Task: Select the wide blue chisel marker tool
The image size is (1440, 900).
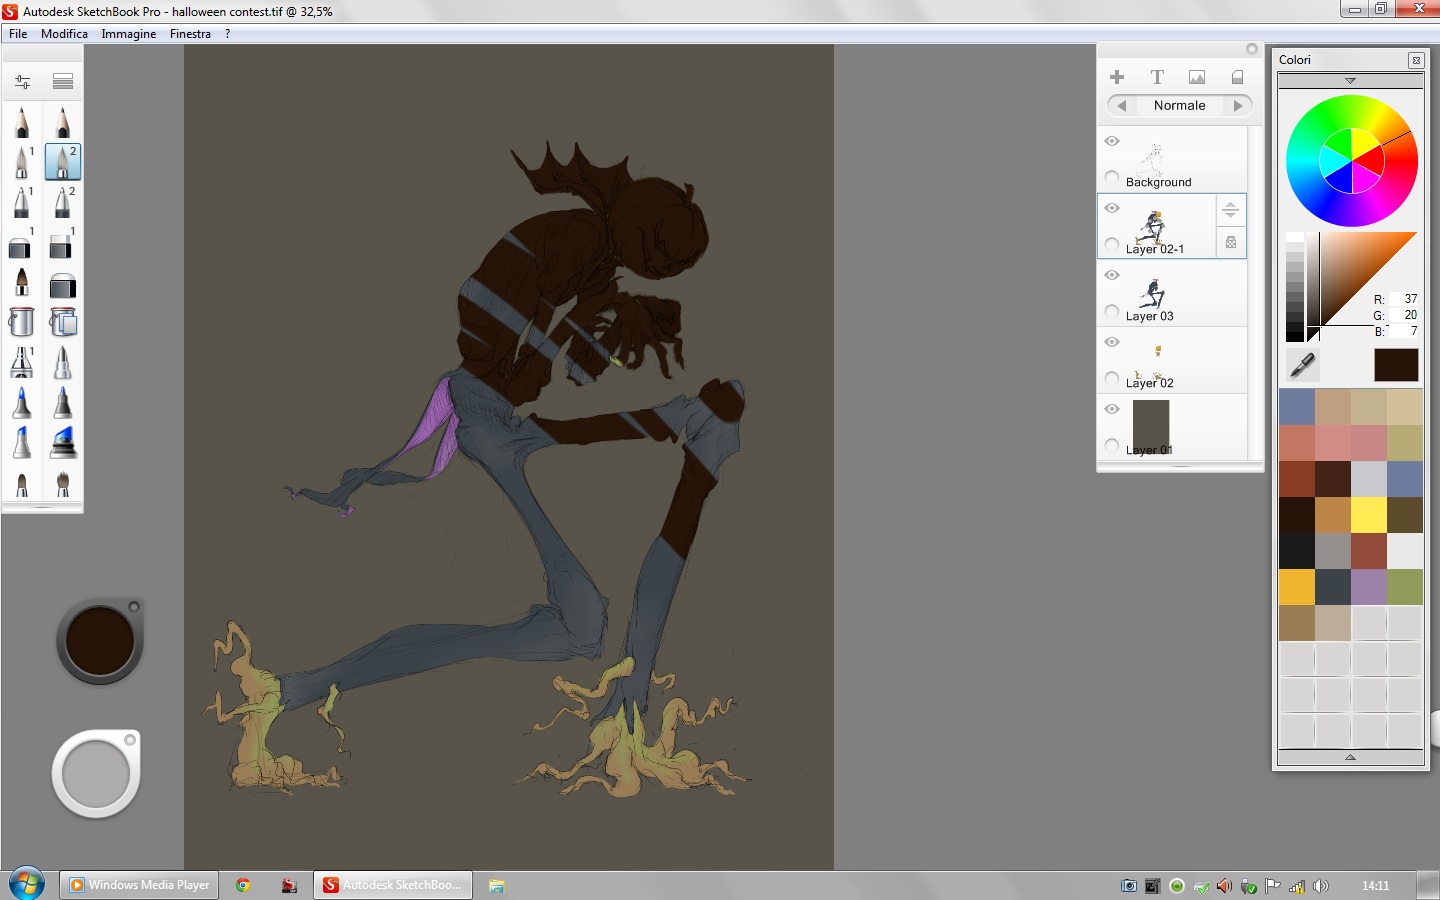Action: coord(62,441)
